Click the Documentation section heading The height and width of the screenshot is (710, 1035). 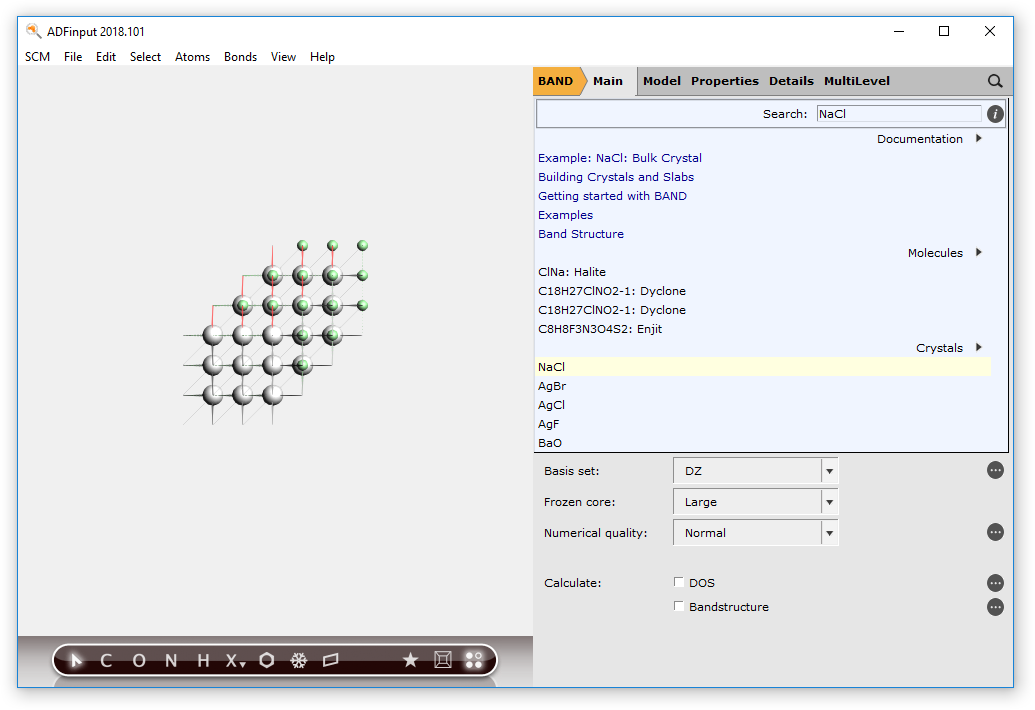(x=919, y=139)
